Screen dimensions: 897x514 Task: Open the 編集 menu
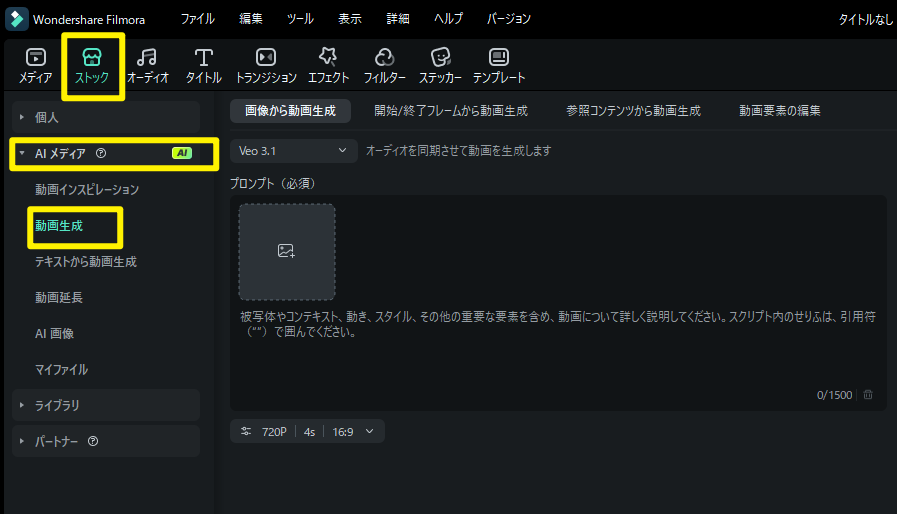251,19
